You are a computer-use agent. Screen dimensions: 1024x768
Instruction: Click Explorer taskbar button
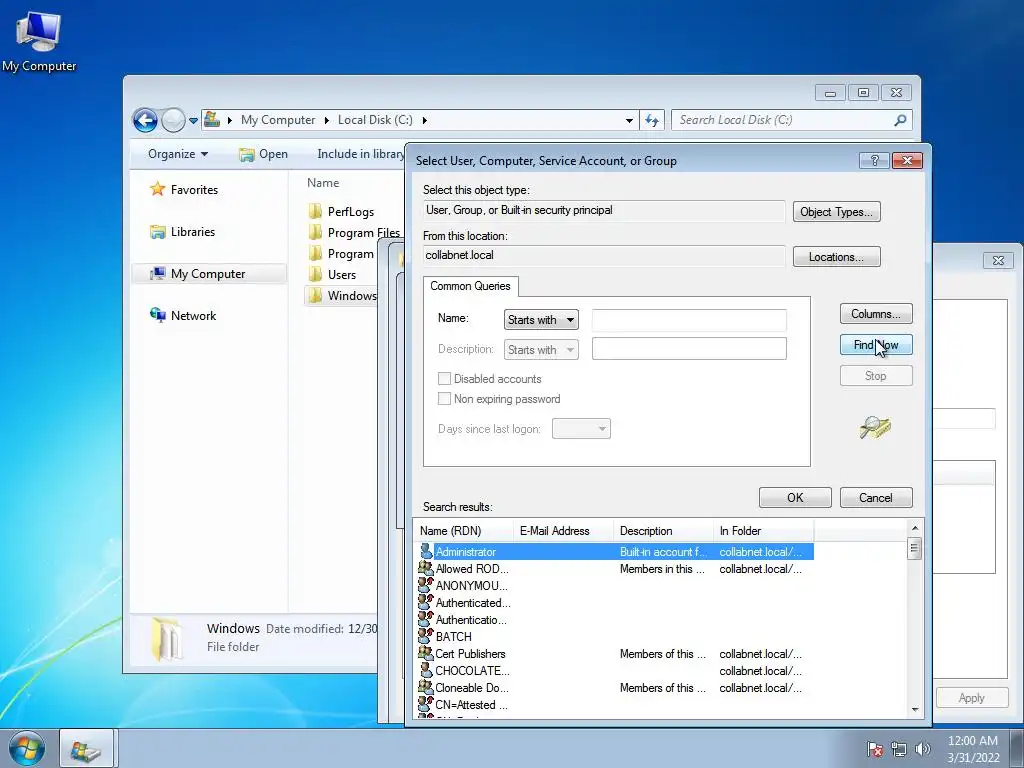[87, 749]
